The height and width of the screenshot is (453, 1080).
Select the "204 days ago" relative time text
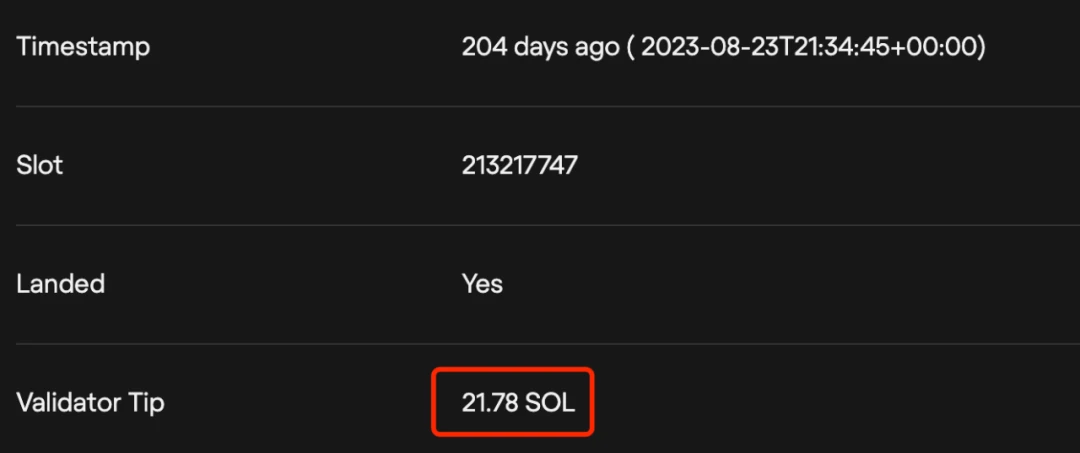tap(540, 47)
